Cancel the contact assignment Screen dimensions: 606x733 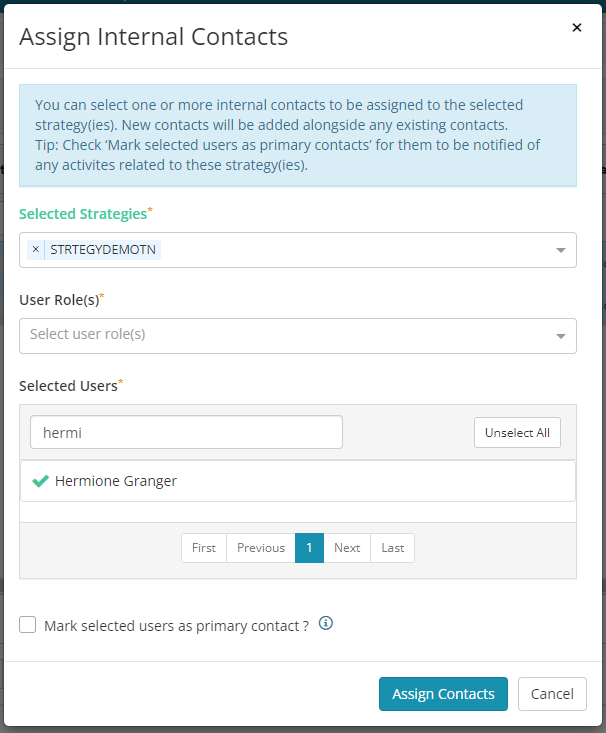coord(552,694)
